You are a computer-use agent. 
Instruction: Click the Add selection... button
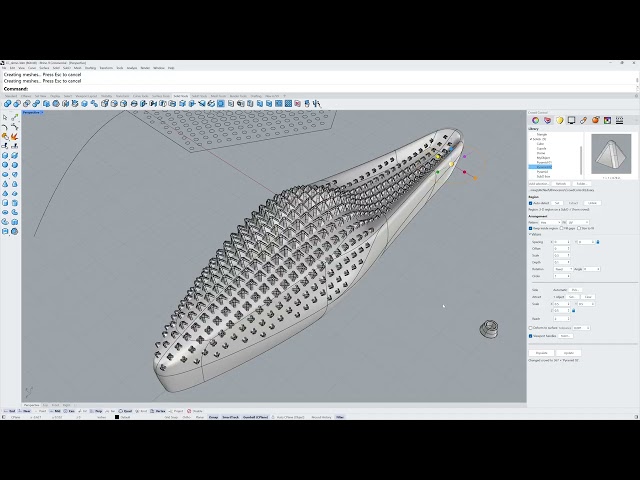point(539,184)
